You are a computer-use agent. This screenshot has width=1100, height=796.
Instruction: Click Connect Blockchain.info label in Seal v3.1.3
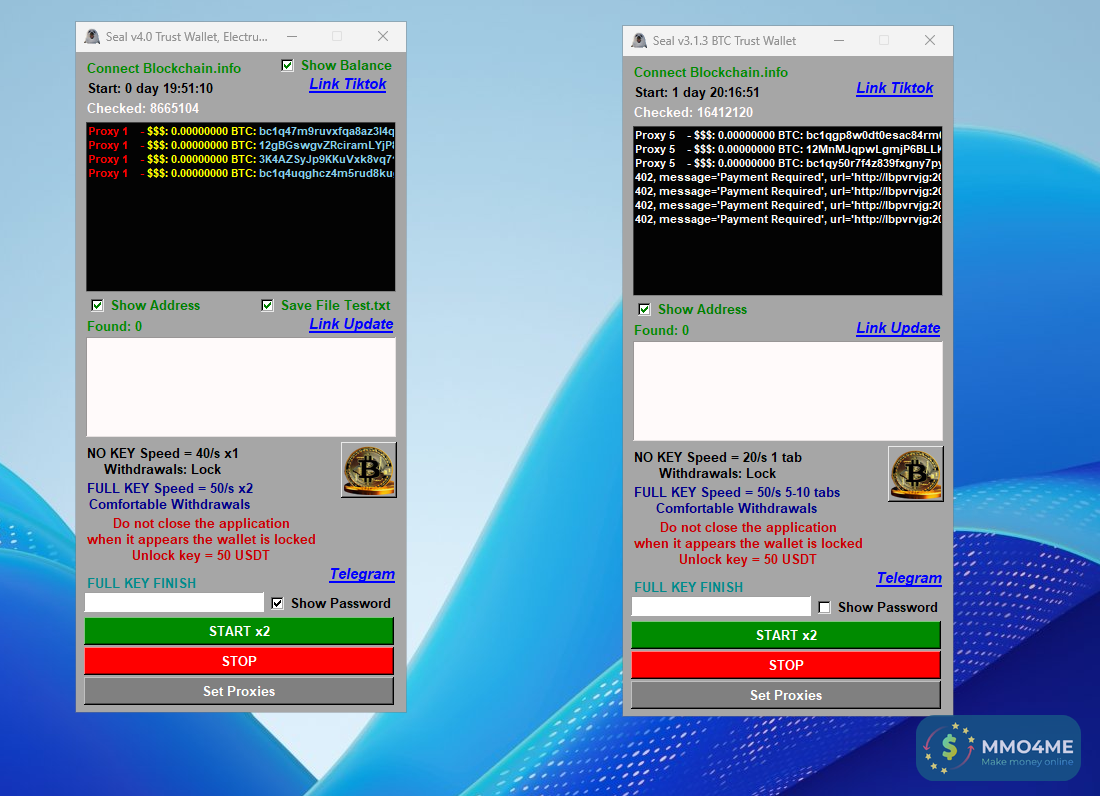711,72
